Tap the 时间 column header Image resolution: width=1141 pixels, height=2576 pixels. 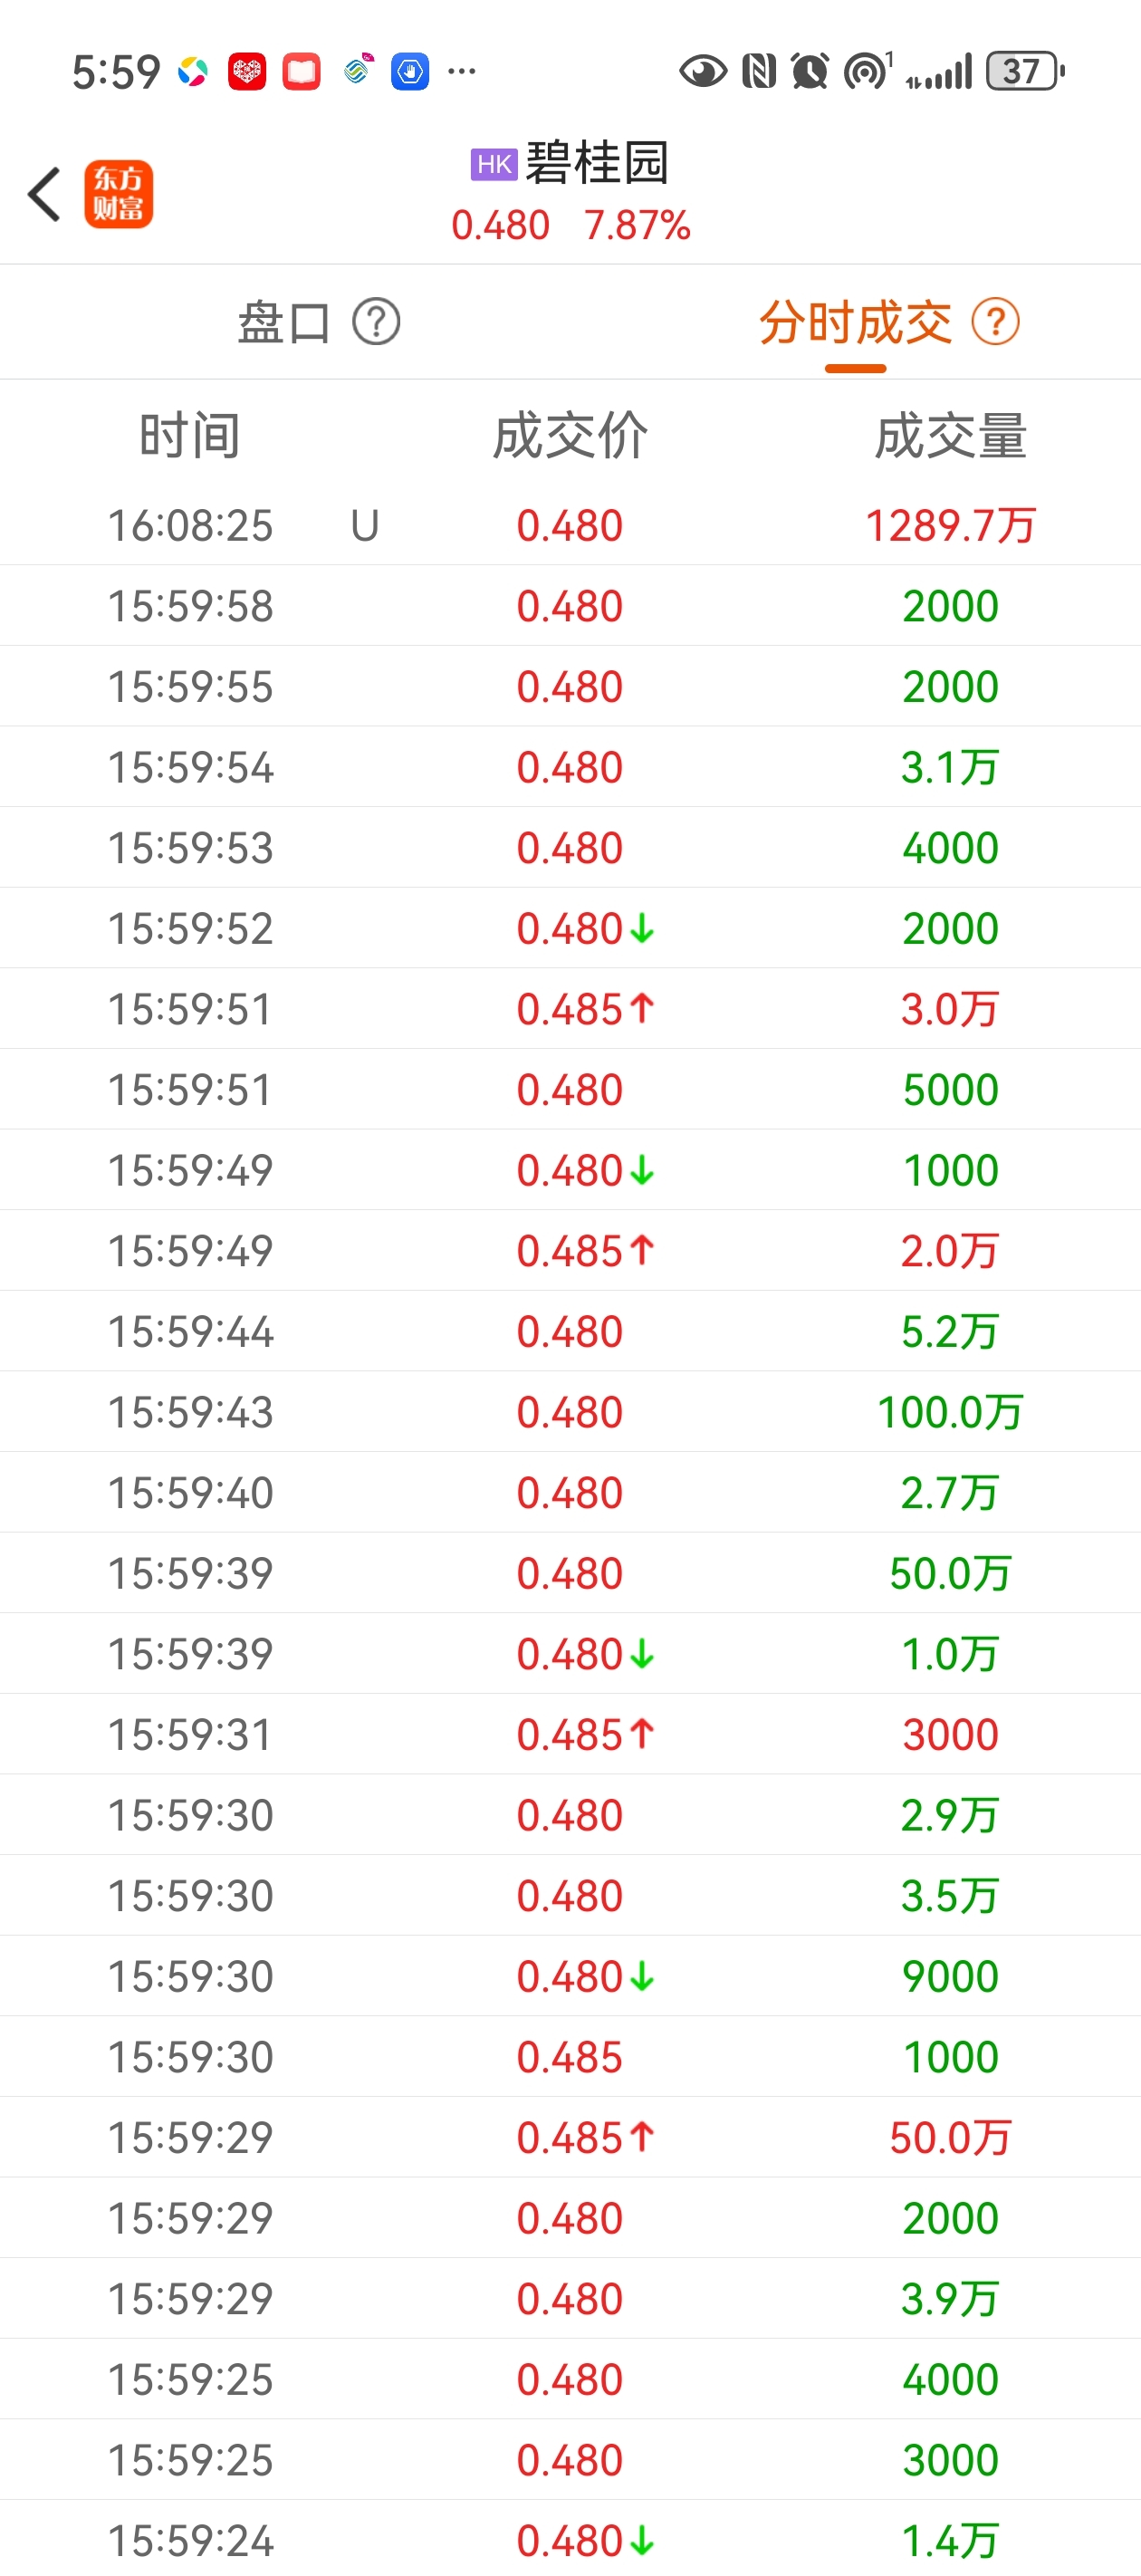tap(190, 436)
